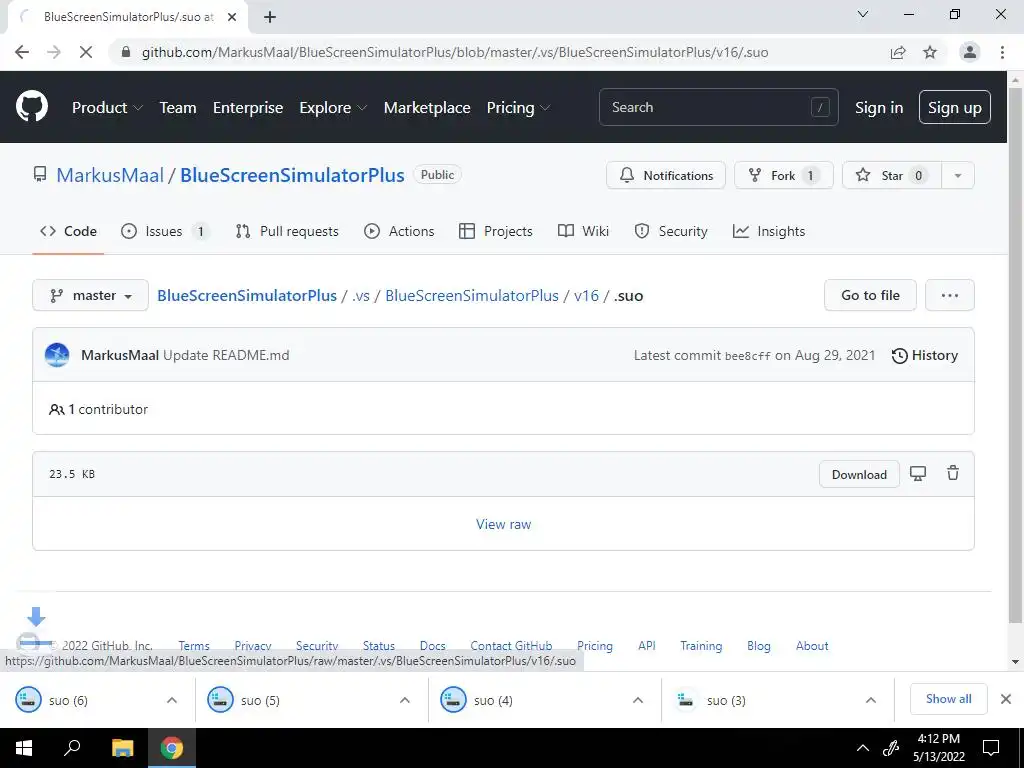Click Show all downloads button
This screenshot has width=1024, height=768.
948,699
